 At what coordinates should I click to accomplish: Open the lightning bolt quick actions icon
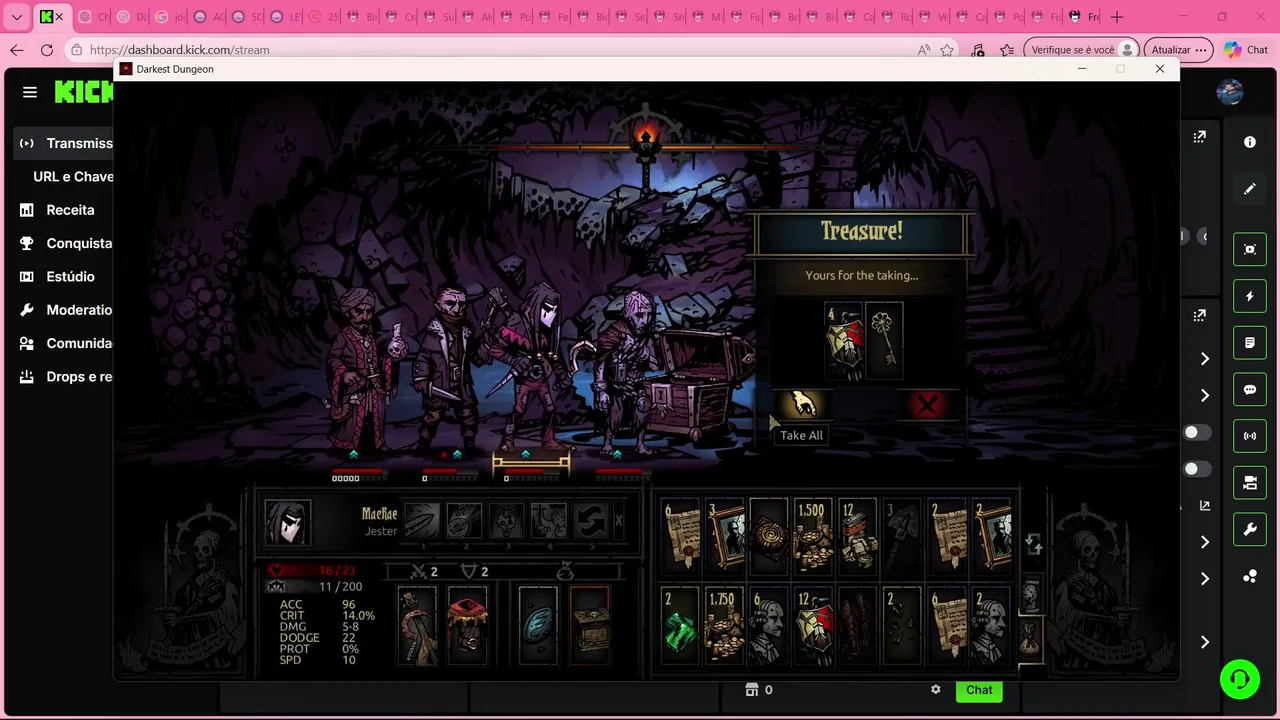click(1250, 296)
